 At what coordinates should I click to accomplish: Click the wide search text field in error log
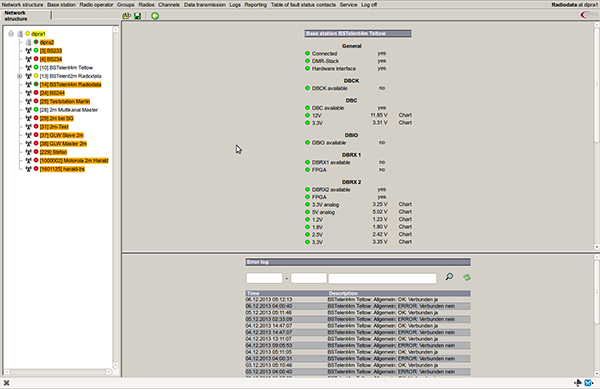click(x=382, y=278)
